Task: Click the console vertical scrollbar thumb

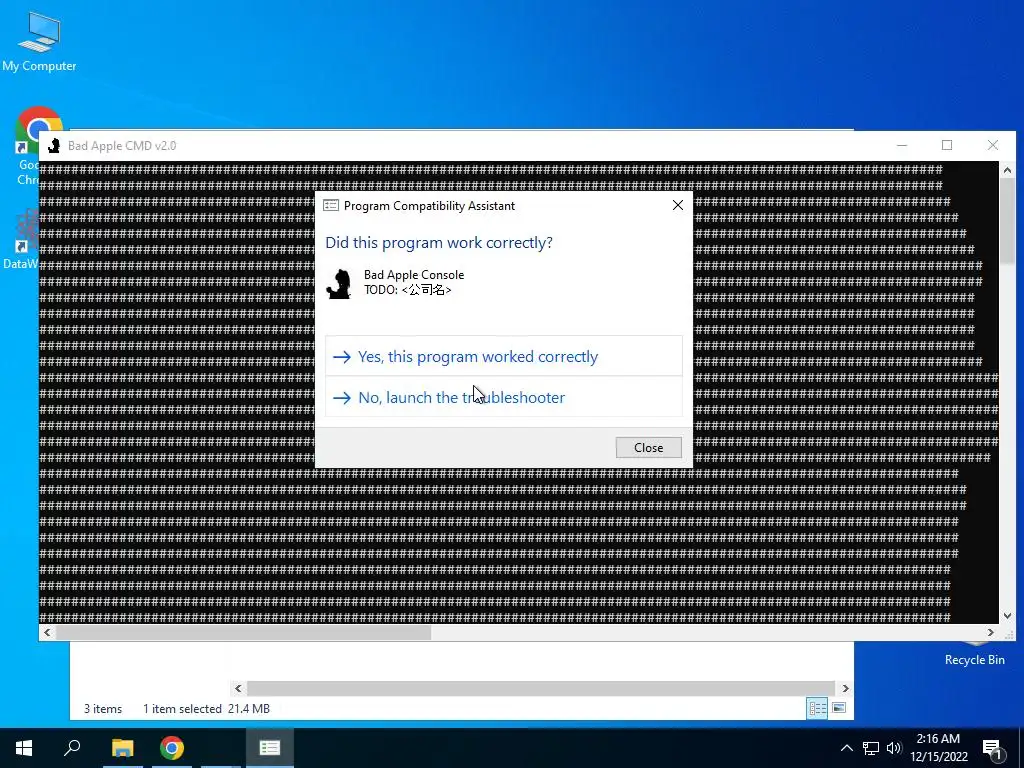Action: (1007, 222)
